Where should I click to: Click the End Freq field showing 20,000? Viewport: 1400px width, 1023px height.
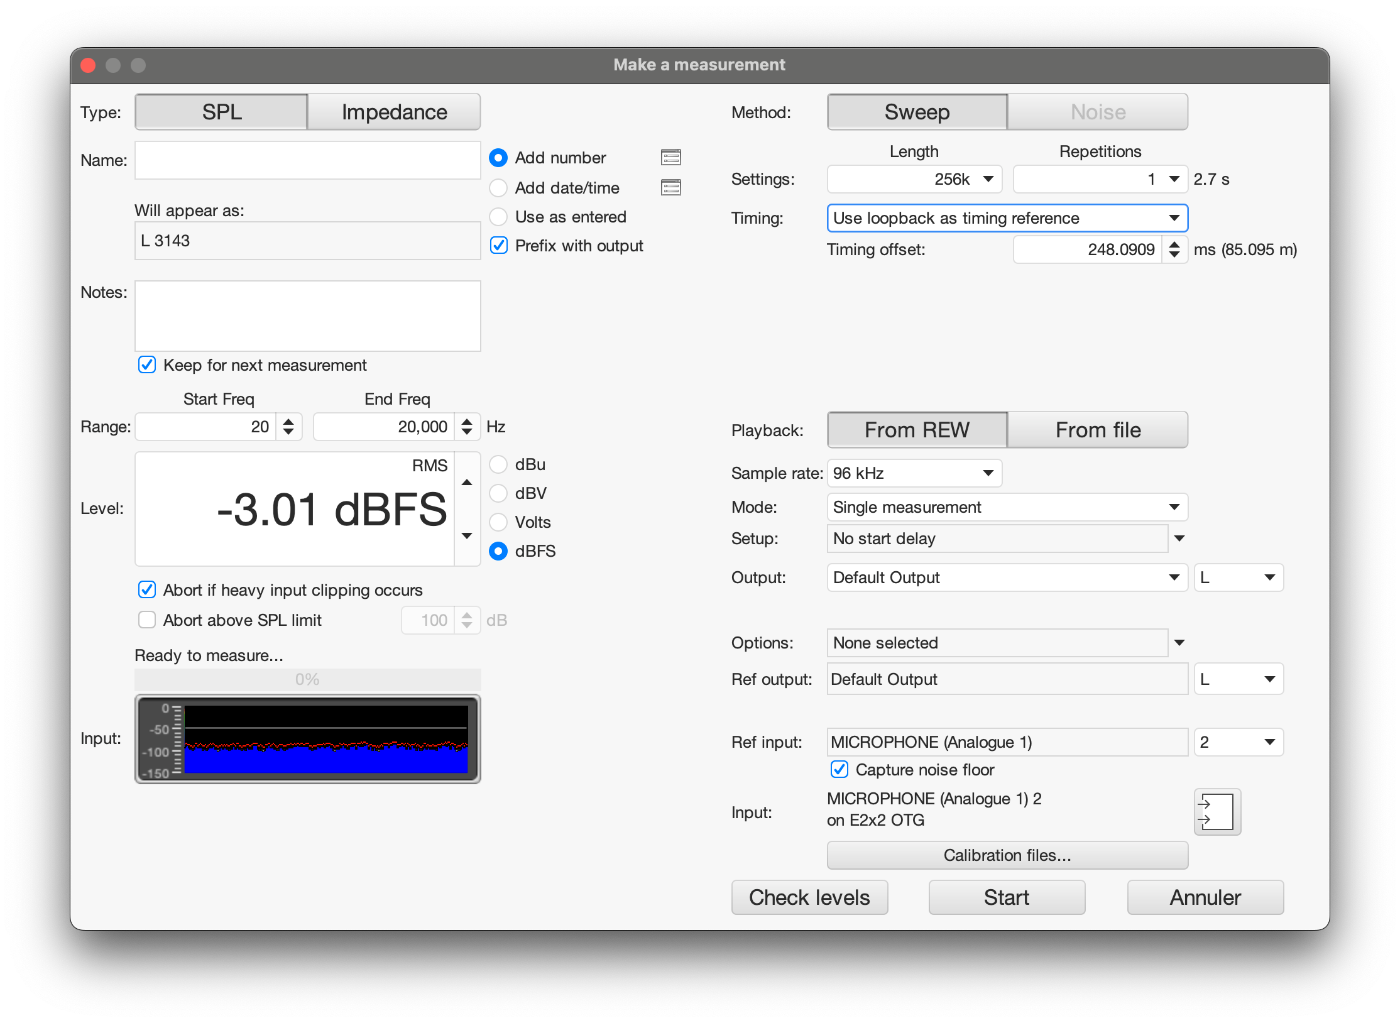(x=385, y=427)
